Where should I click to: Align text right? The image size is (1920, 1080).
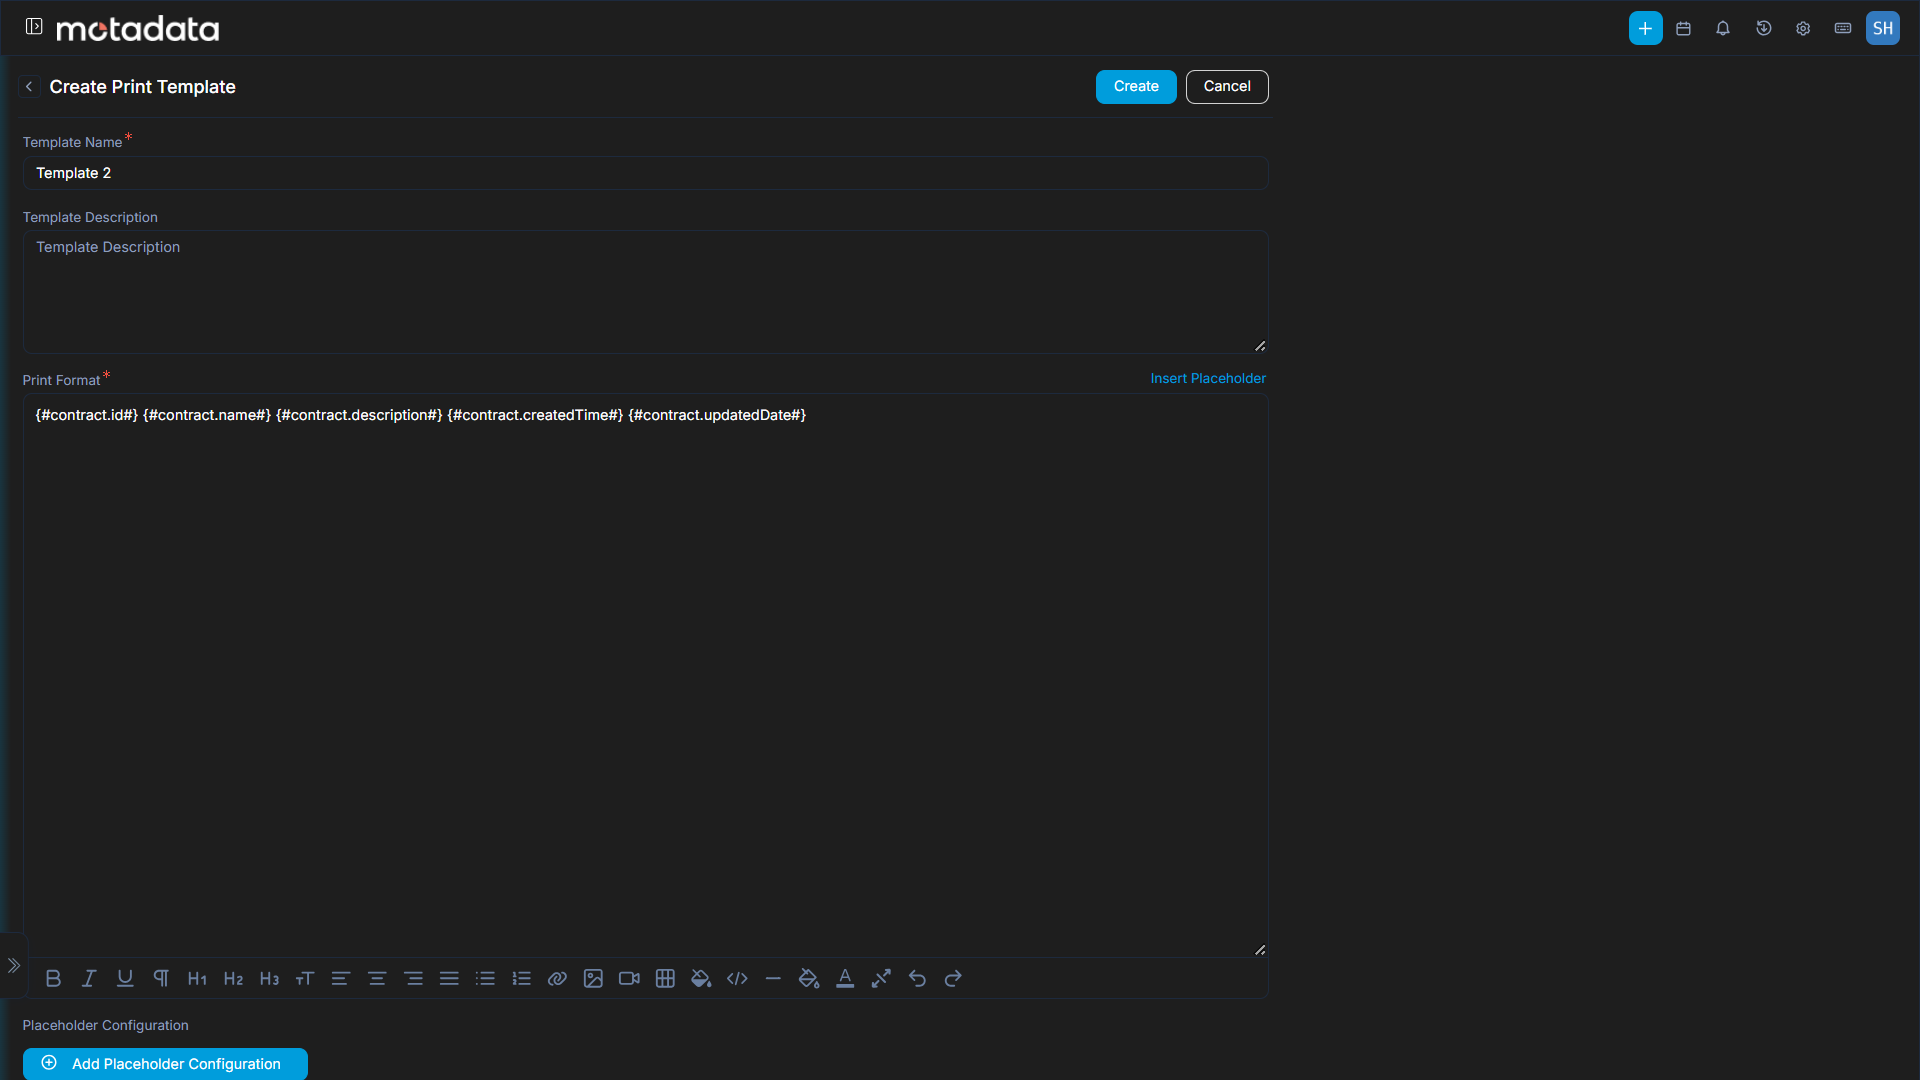click(x=413, y=979)
